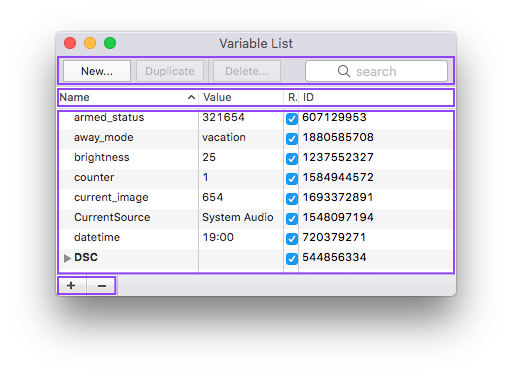Click the ID 607129953
The width and height of the screenshot is (512, 376).
point(334,117)
